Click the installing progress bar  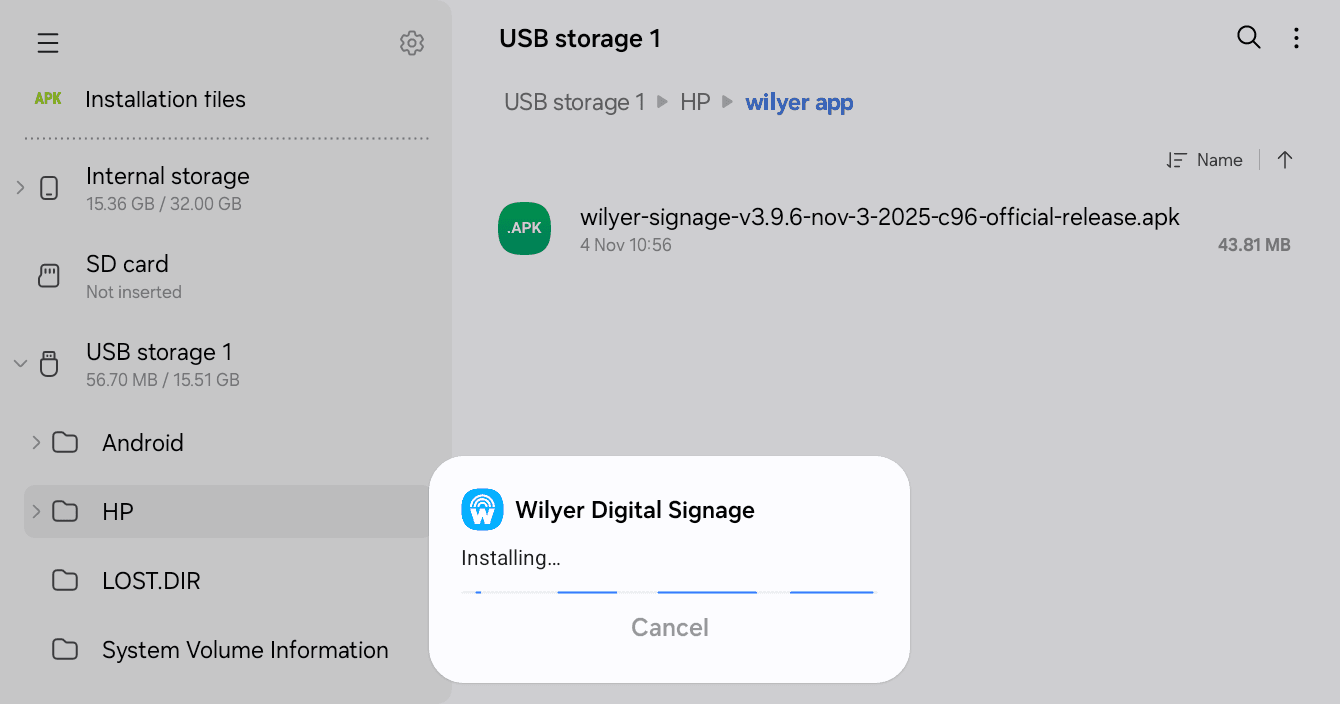pos(668,592)
